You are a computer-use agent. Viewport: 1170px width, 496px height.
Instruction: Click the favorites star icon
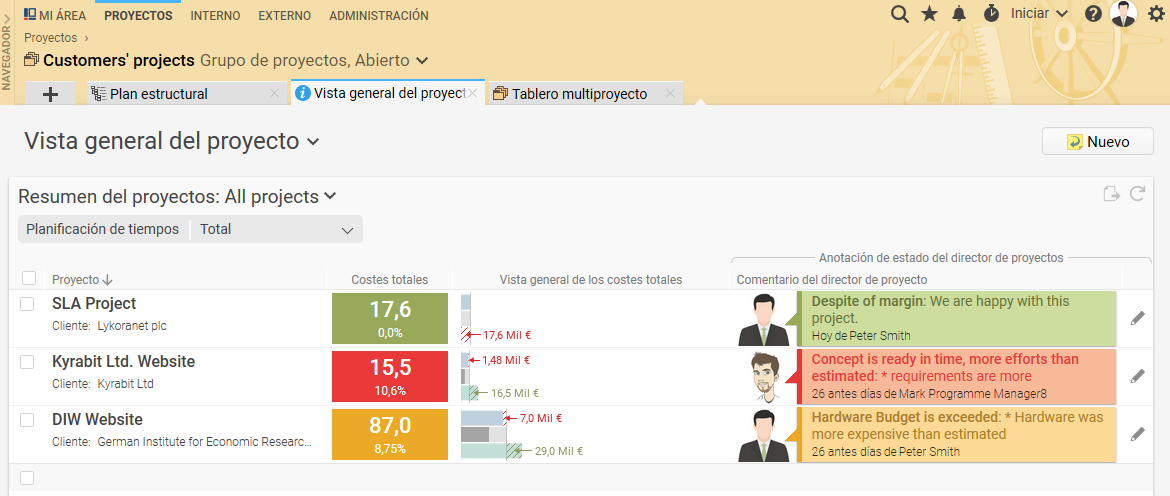929,14
